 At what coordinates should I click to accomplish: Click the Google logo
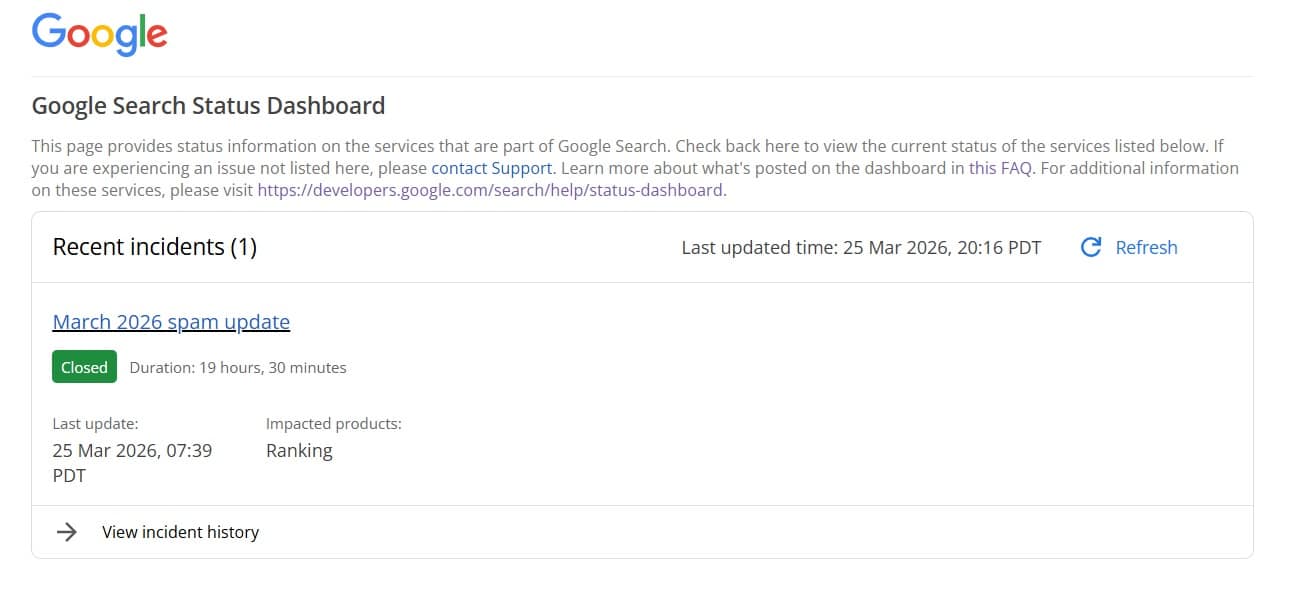99,35
